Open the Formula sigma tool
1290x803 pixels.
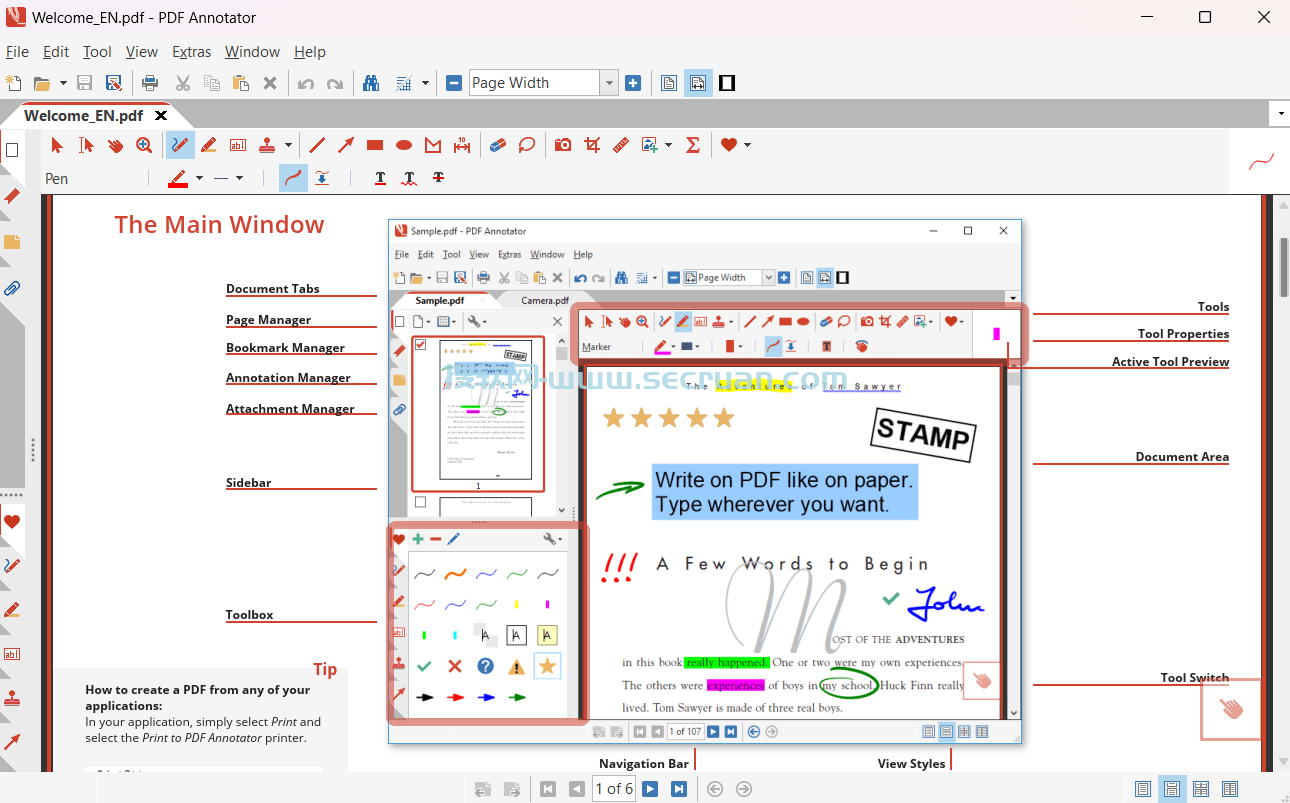click(693, 145)
